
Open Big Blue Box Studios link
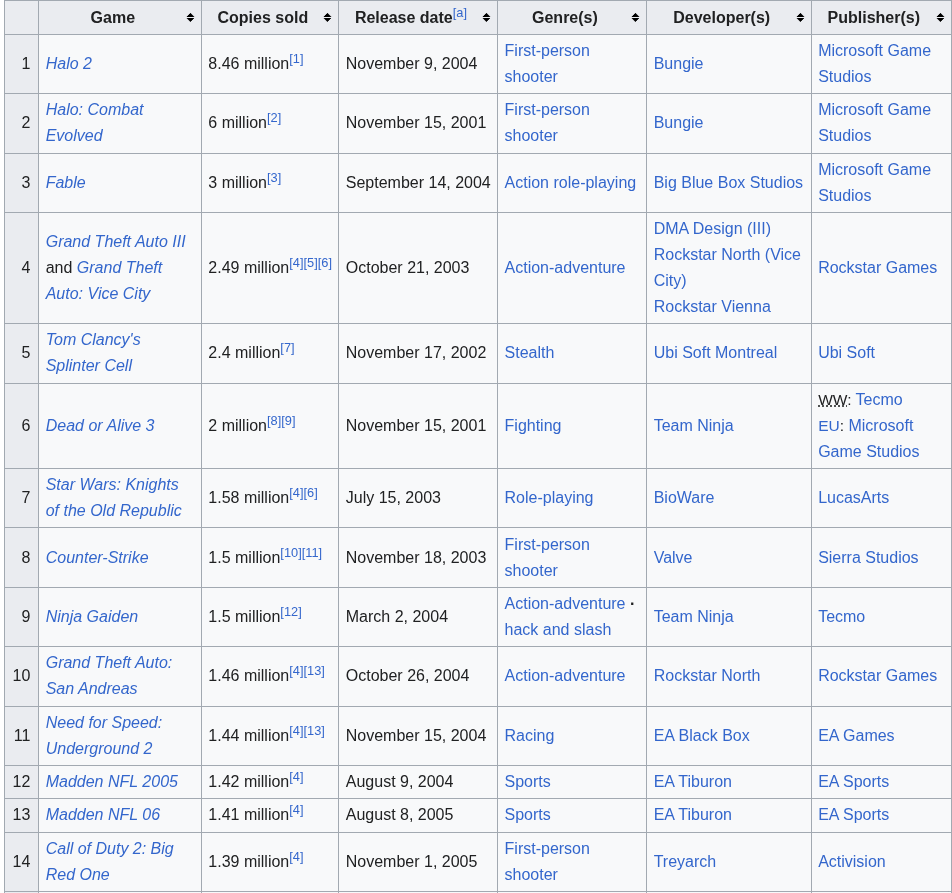point(728,182)
